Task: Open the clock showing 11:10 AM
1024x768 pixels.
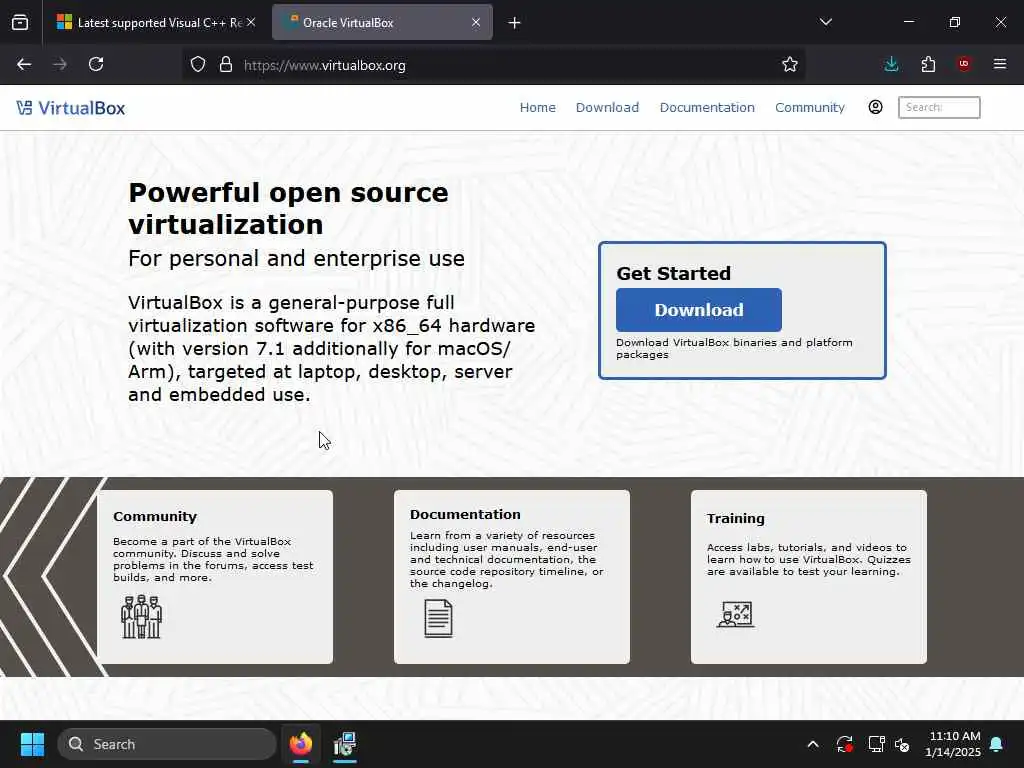Action: tap(953, 744)
